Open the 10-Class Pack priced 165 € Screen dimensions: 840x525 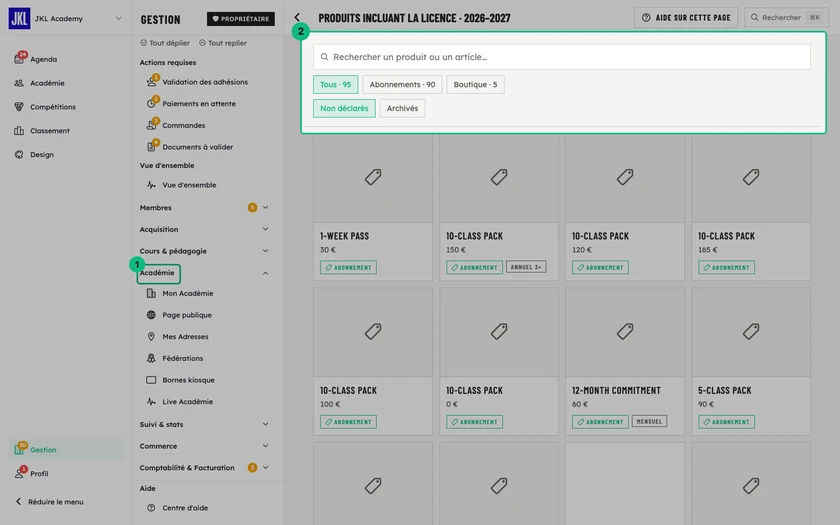coord(751,208)
